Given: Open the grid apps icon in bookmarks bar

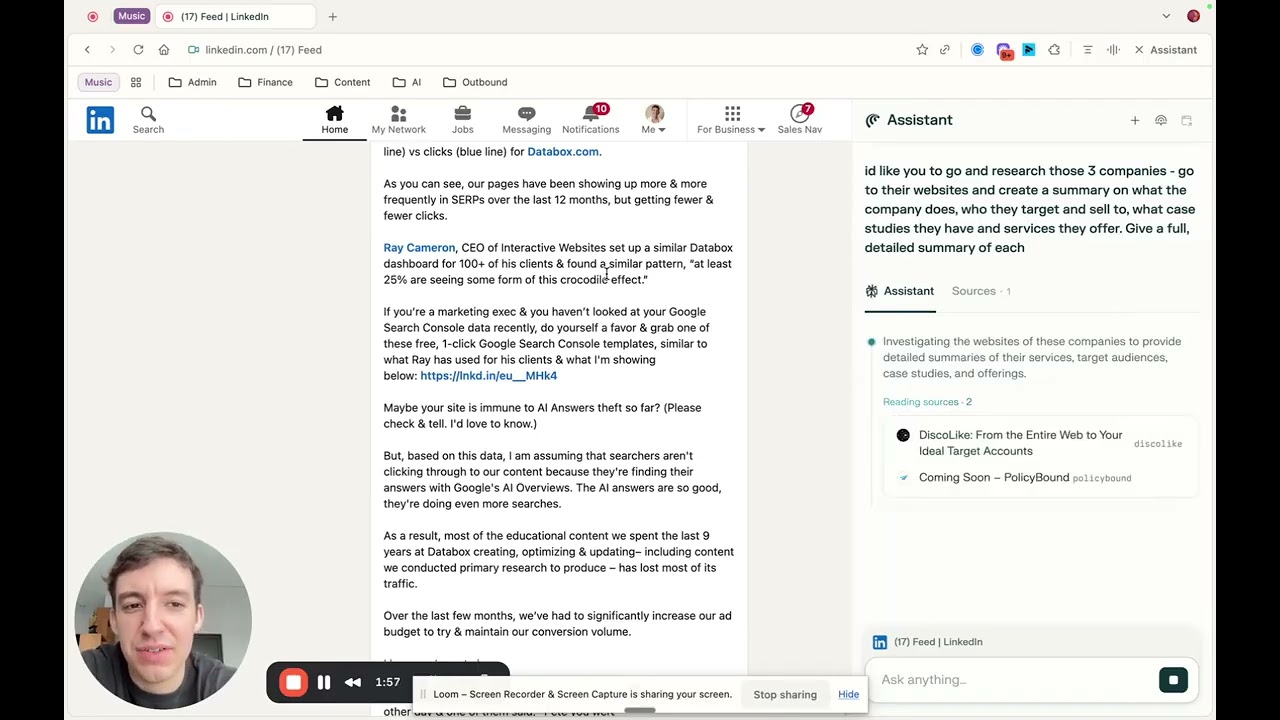Looking at the screenshot, I should click(x=136, y=82).
